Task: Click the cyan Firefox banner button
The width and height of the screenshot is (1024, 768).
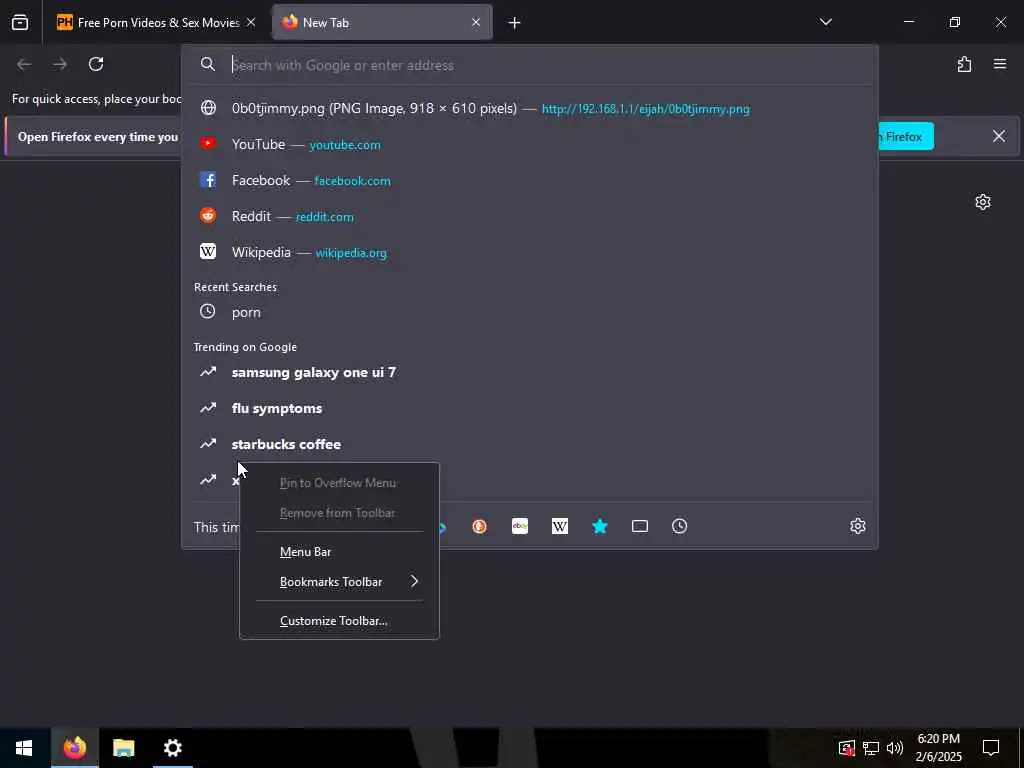Action: (906, 136)
